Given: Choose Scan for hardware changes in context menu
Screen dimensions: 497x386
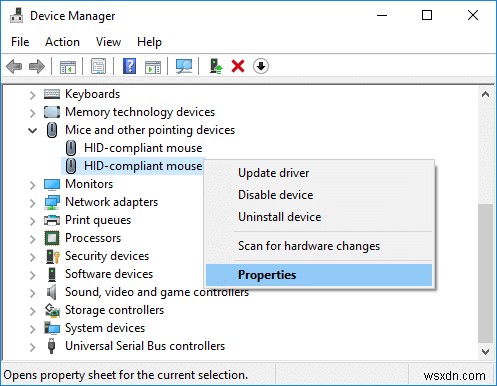Looking at the screenshot, I should [x=319, y=246].
